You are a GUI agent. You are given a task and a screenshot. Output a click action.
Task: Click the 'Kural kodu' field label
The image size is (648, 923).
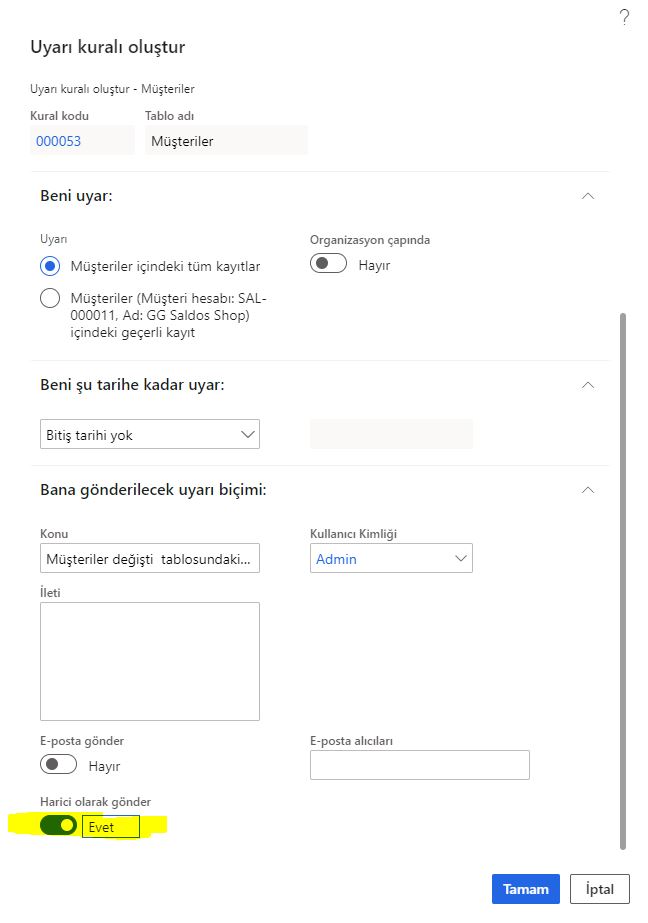click(x=59, y=116)
